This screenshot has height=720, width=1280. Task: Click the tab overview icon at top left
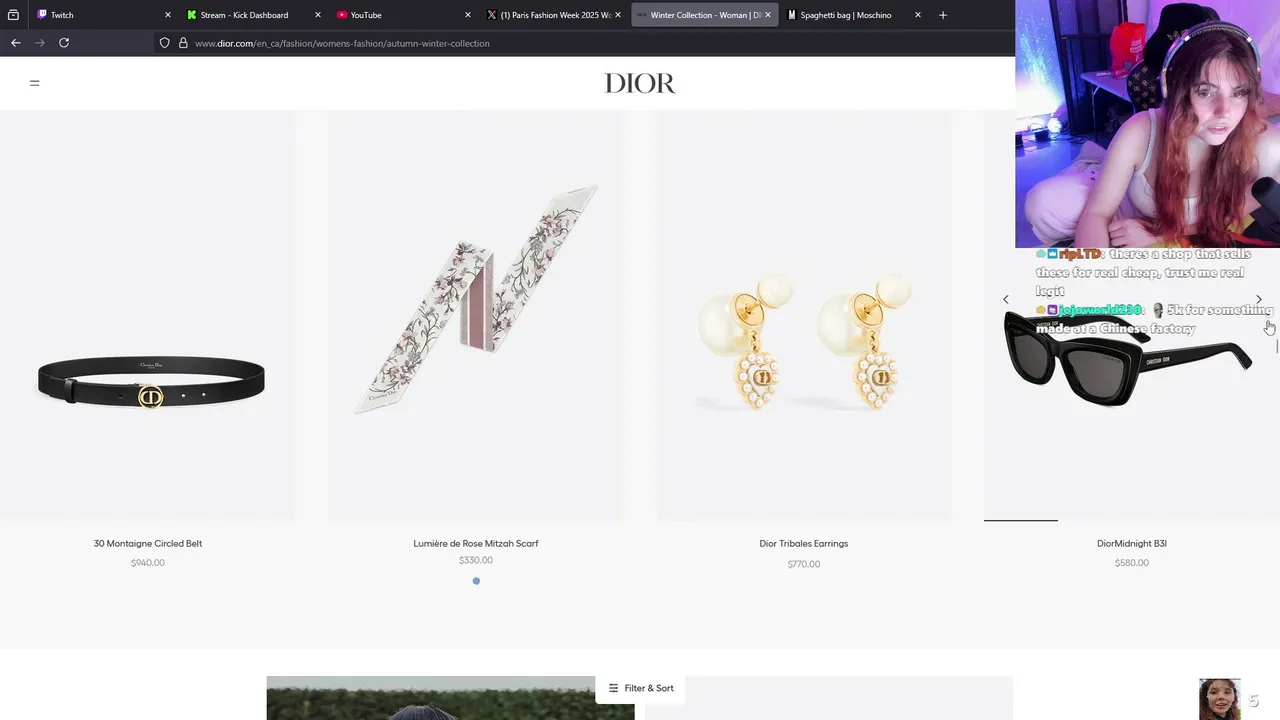(13, 15)
